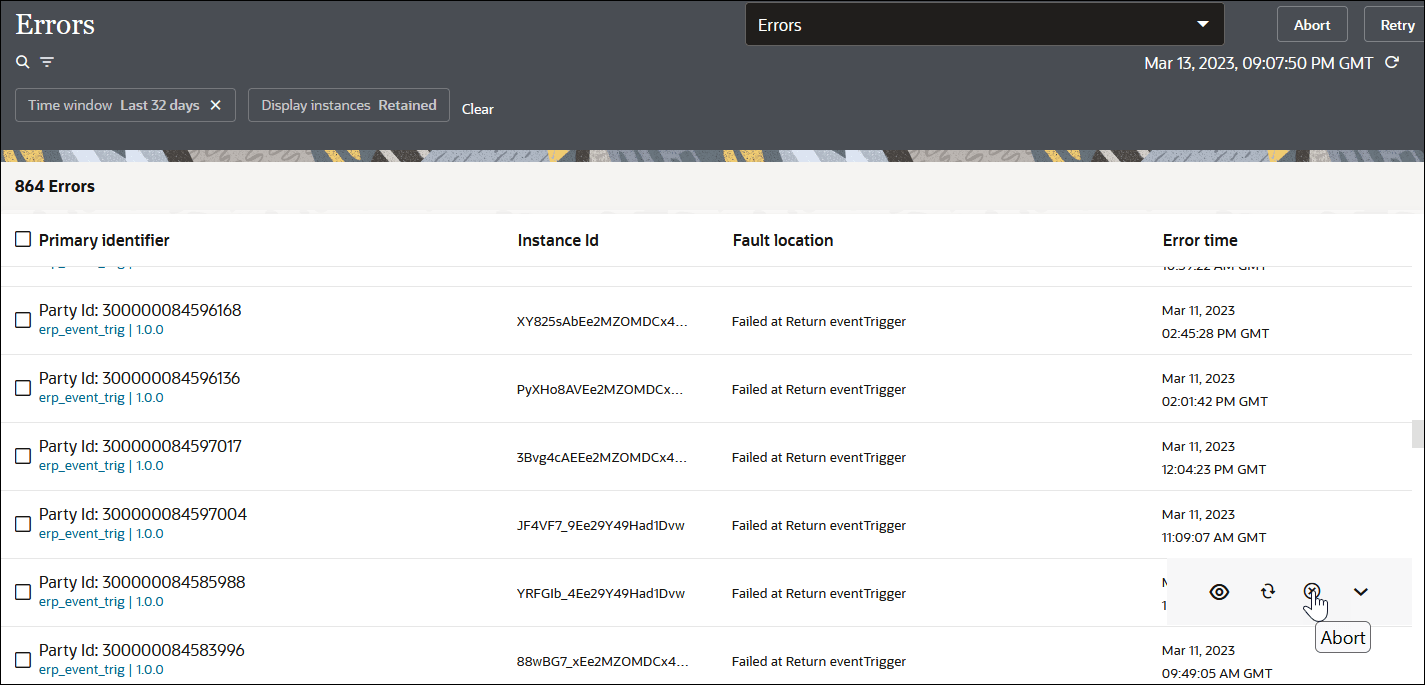Open the filter icon beside search

pos(47,62)
